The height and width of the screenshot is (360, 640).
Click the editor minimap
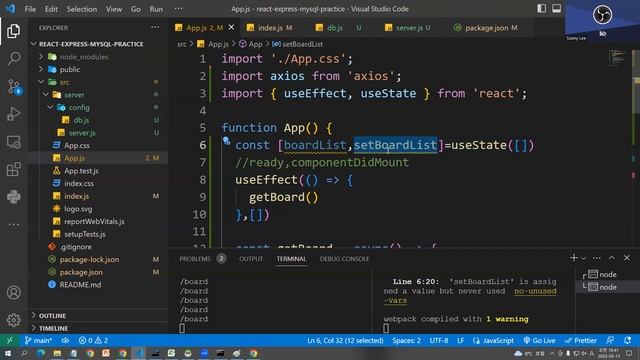click(x=618, y=58)
